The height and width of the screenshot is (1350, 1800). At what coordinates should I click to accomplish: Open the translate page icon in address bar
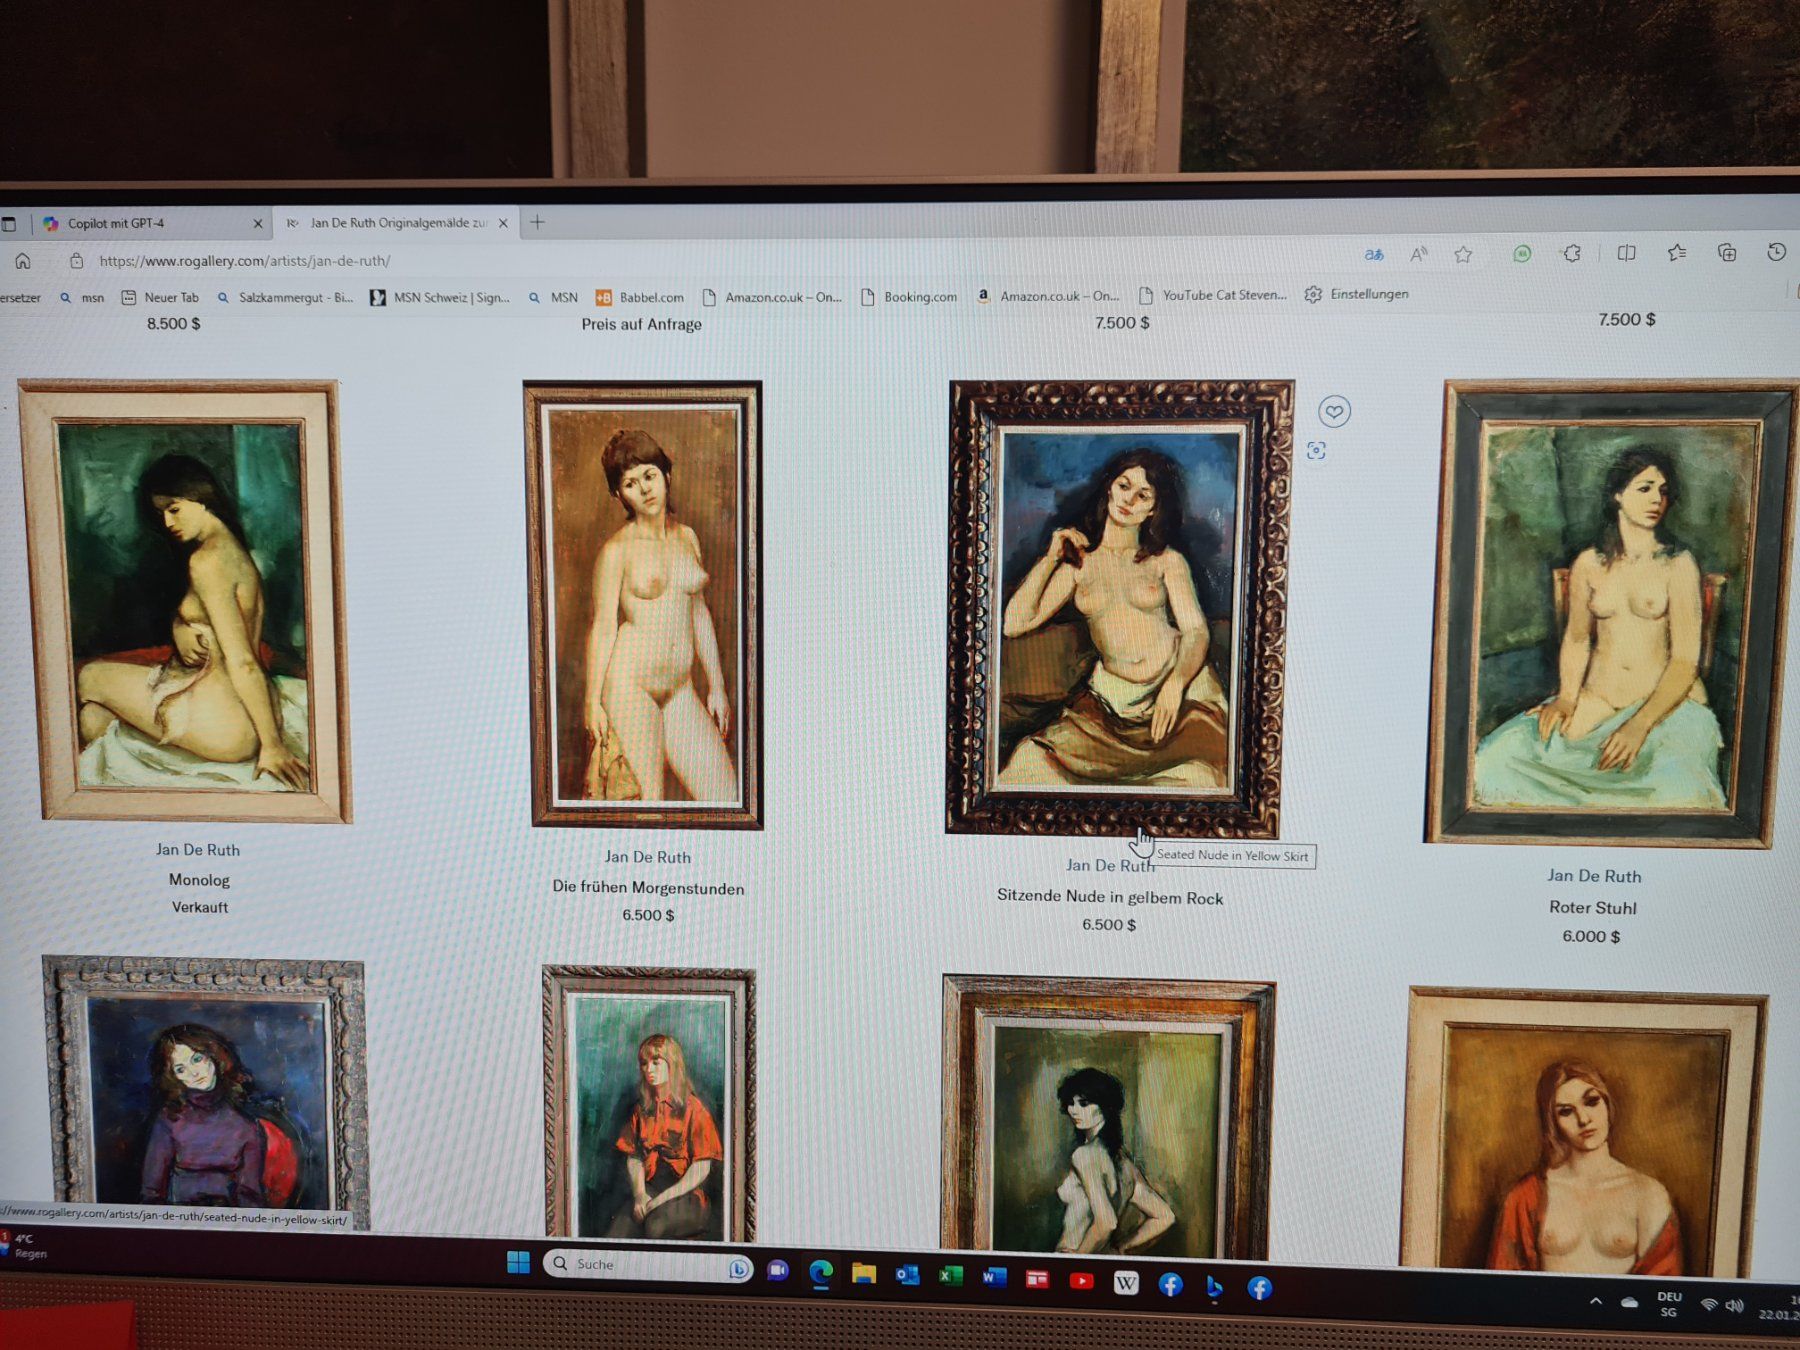point(1375,255)
